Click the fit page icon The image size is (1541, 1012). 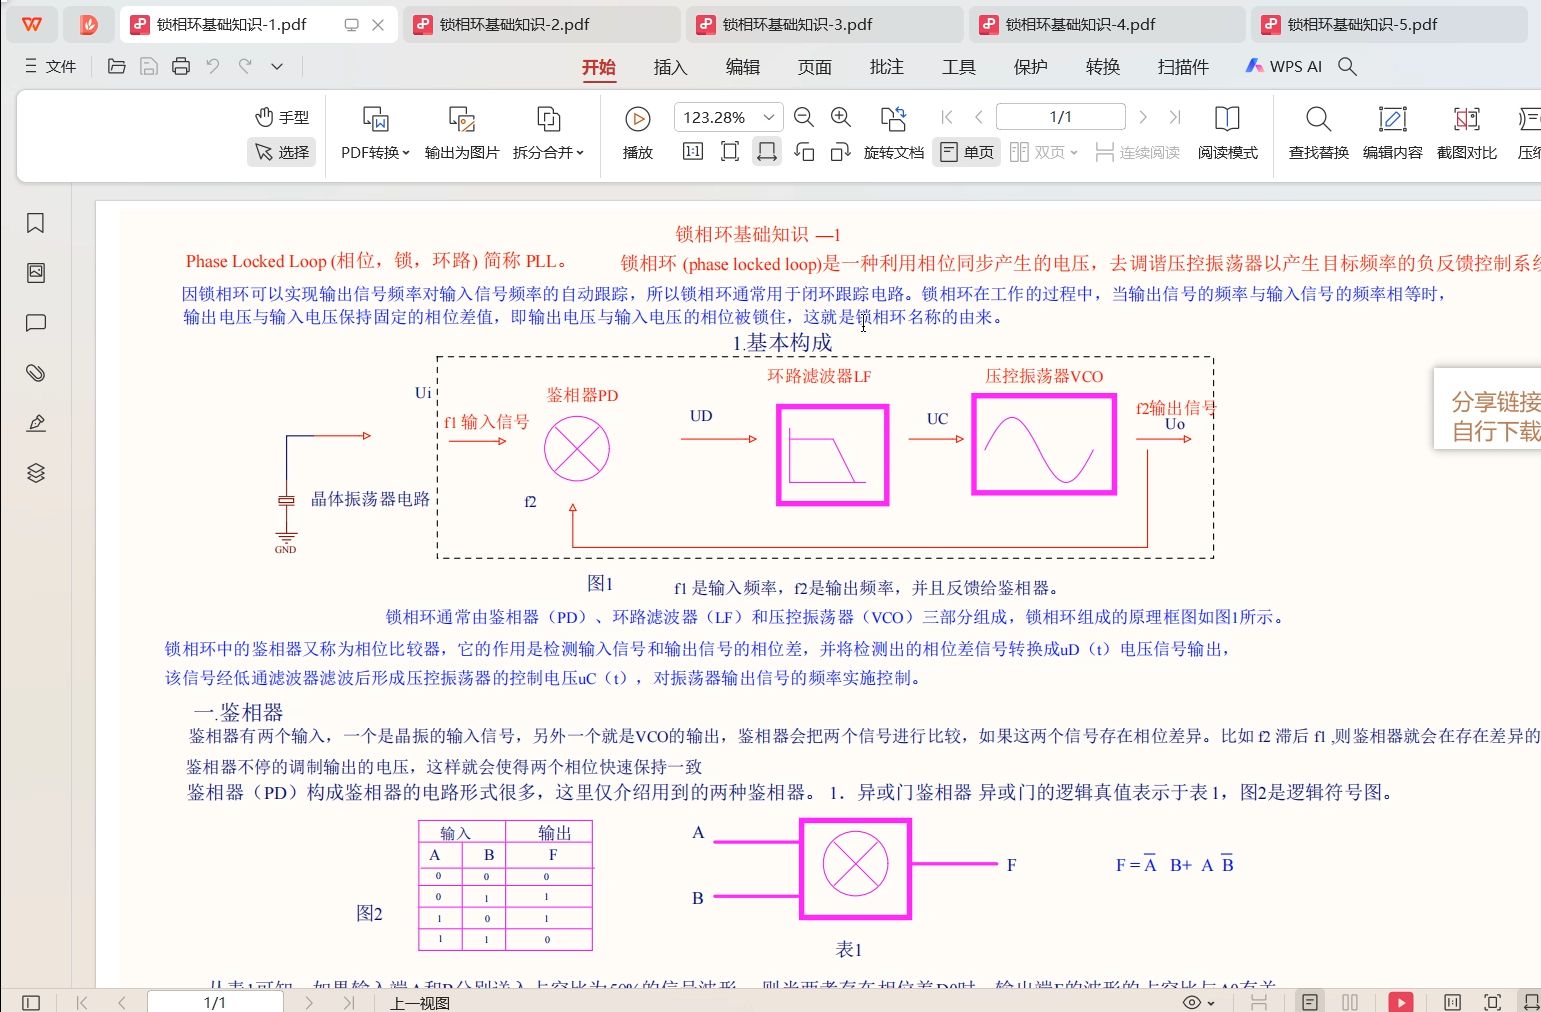click(x=730, y=152)
